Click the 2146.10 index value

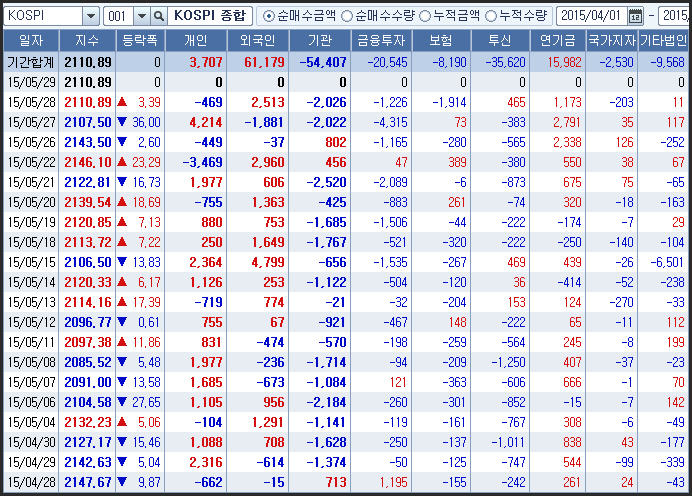coord(87,162)
